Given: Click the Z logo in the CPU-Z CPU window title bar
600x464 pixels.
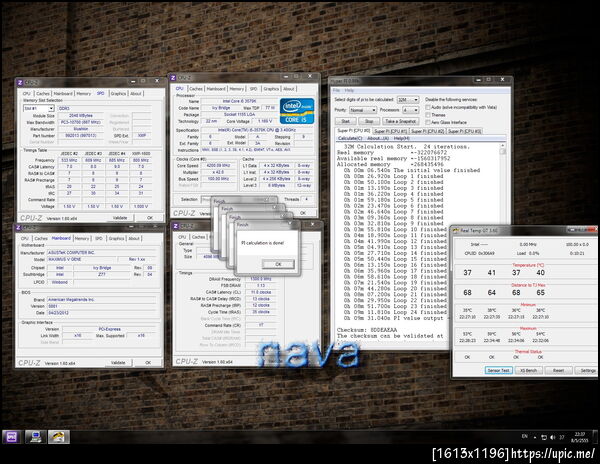Looking at the screenshot, I should coord(173,78).
